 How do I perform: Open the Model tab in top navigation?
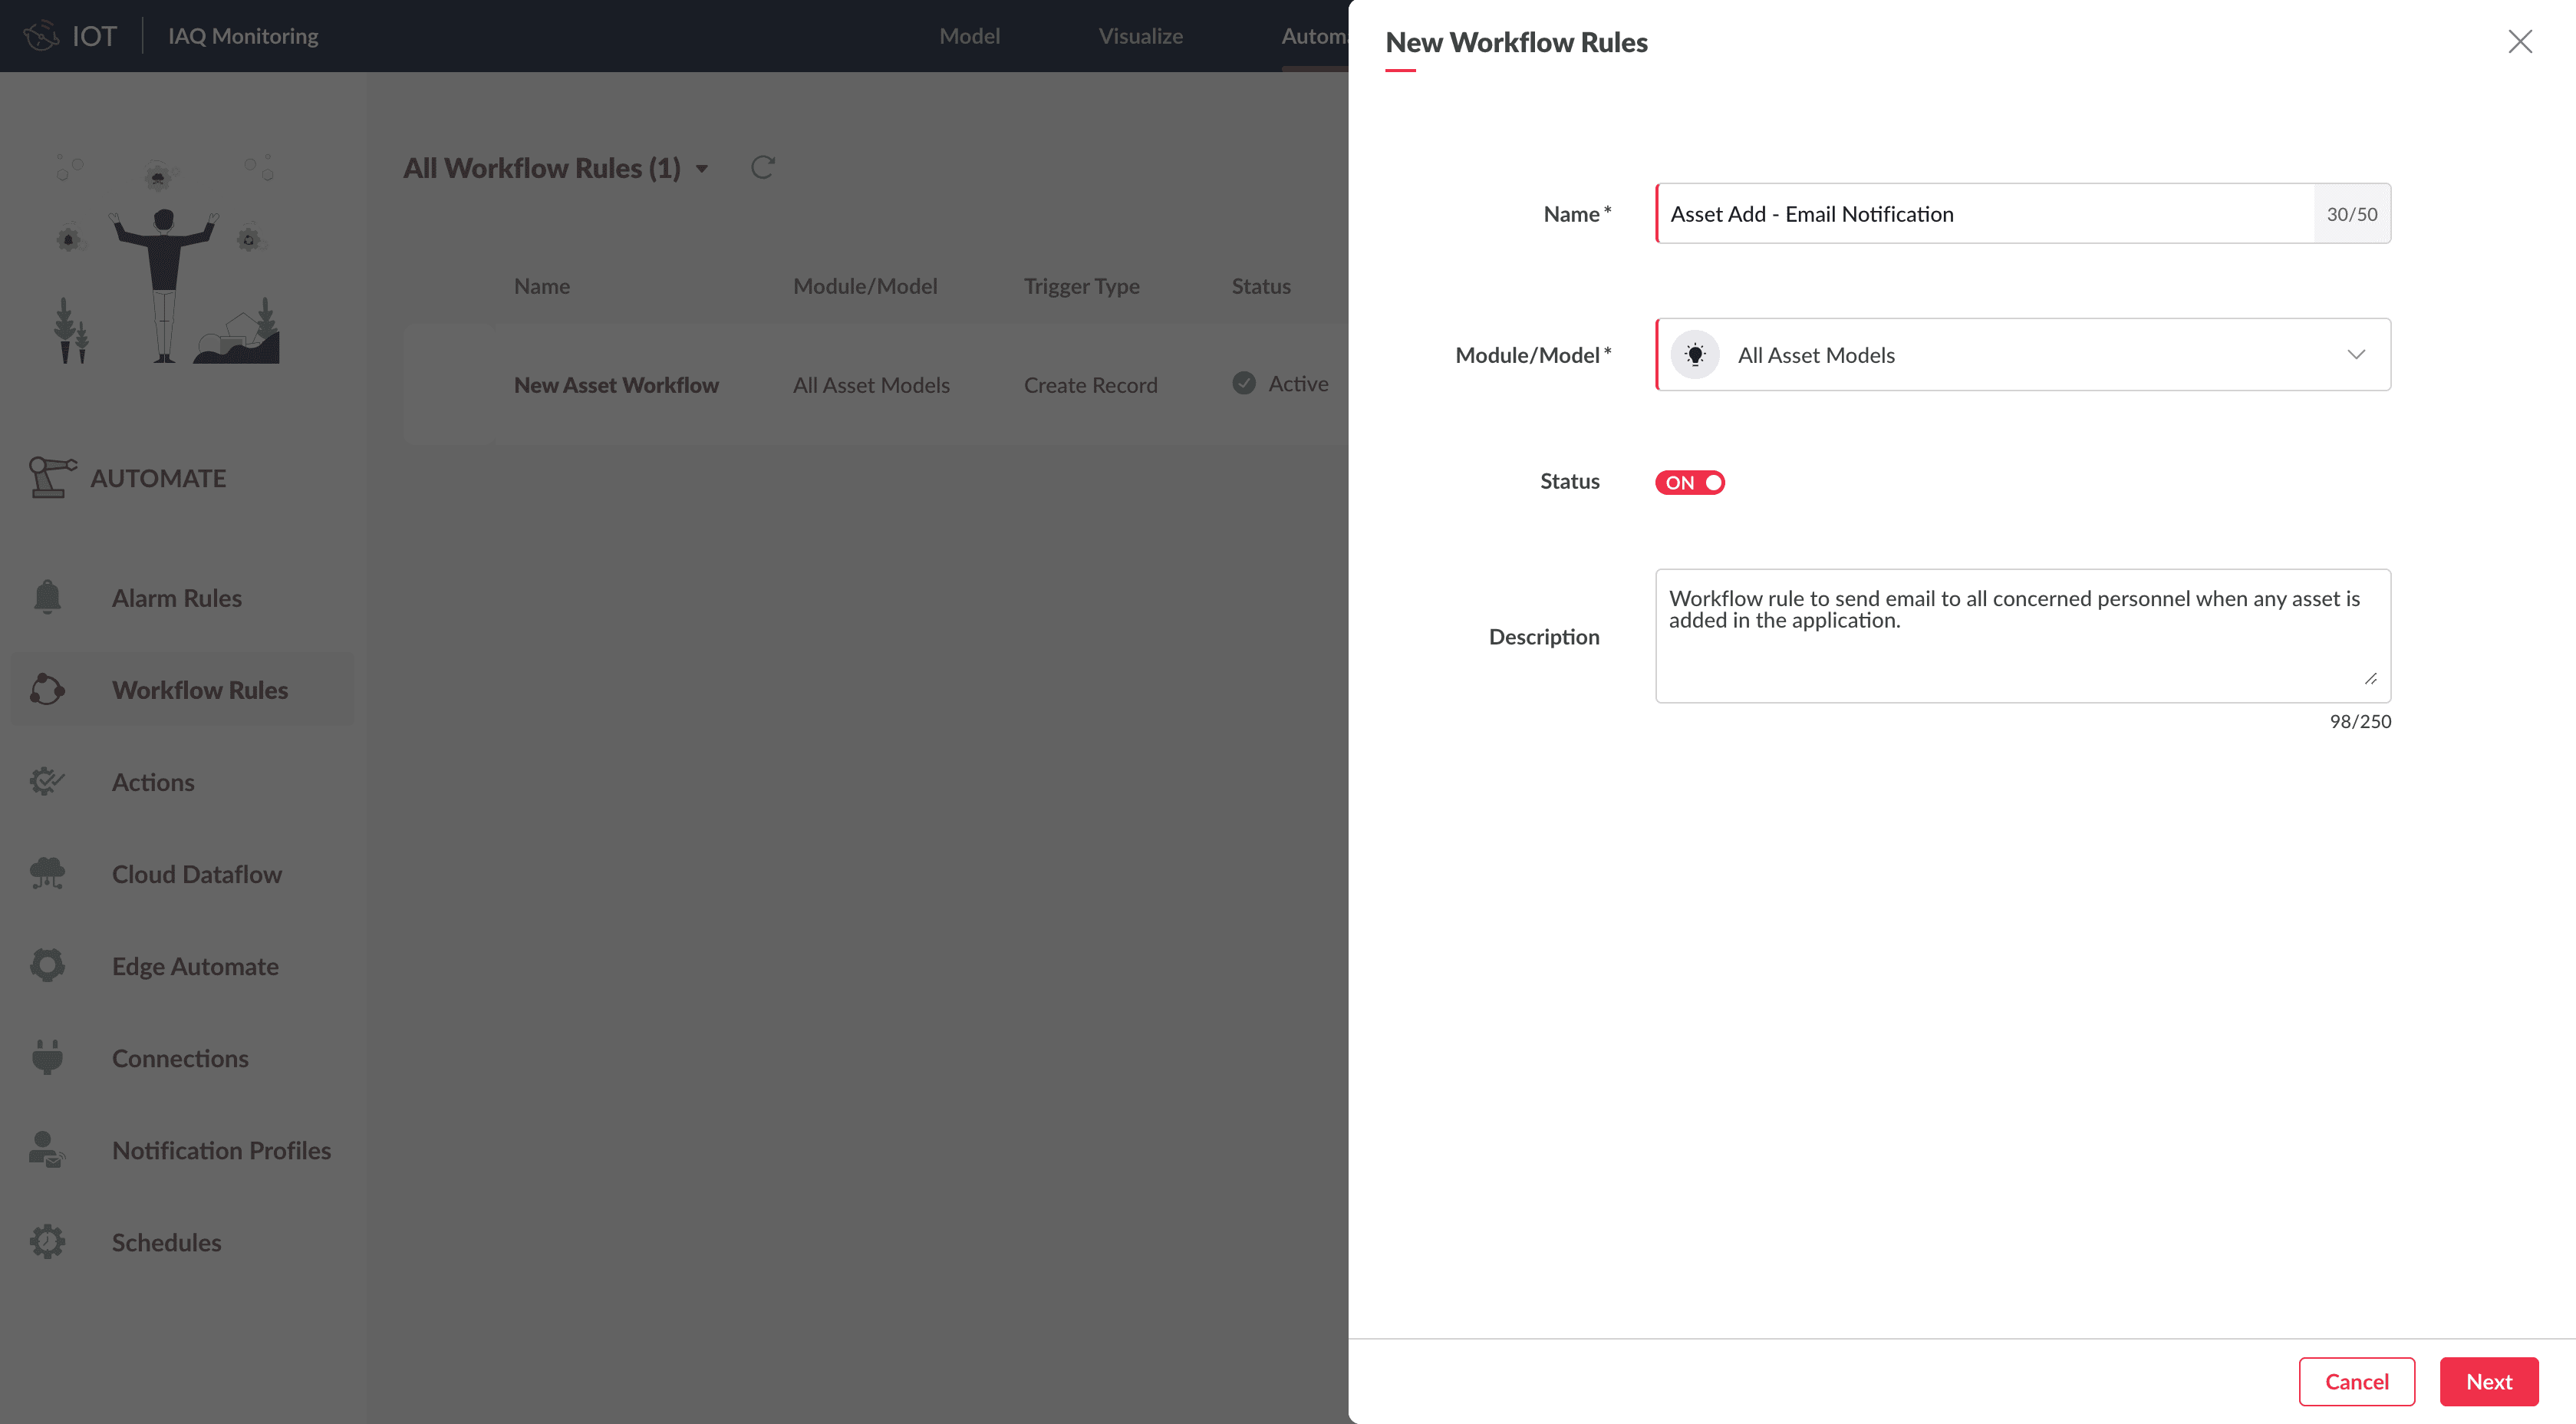pyautogui.click(x=969, y=36)
